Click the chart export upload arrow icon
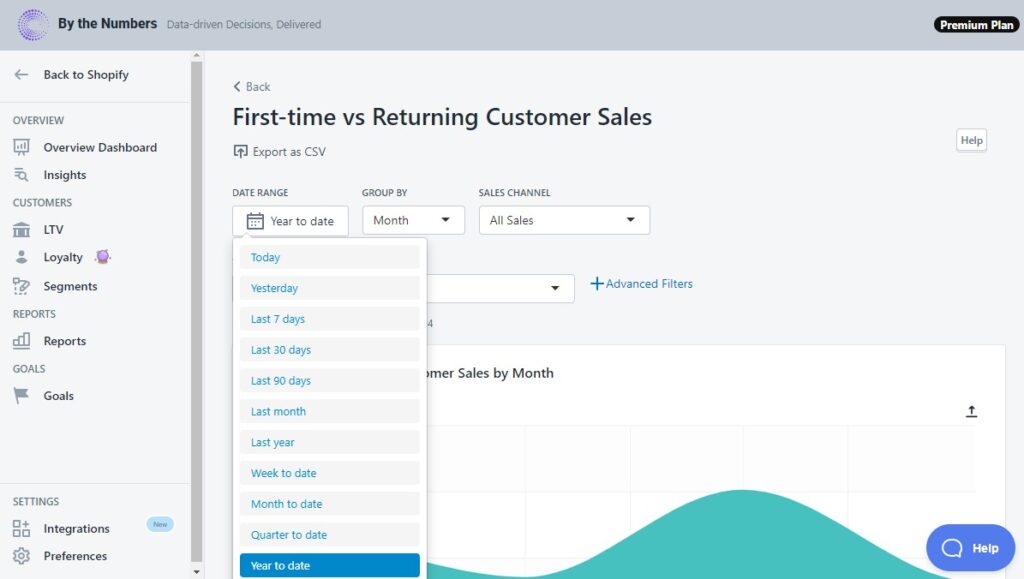The image size is (1024, 579). (x=971, y=411)
